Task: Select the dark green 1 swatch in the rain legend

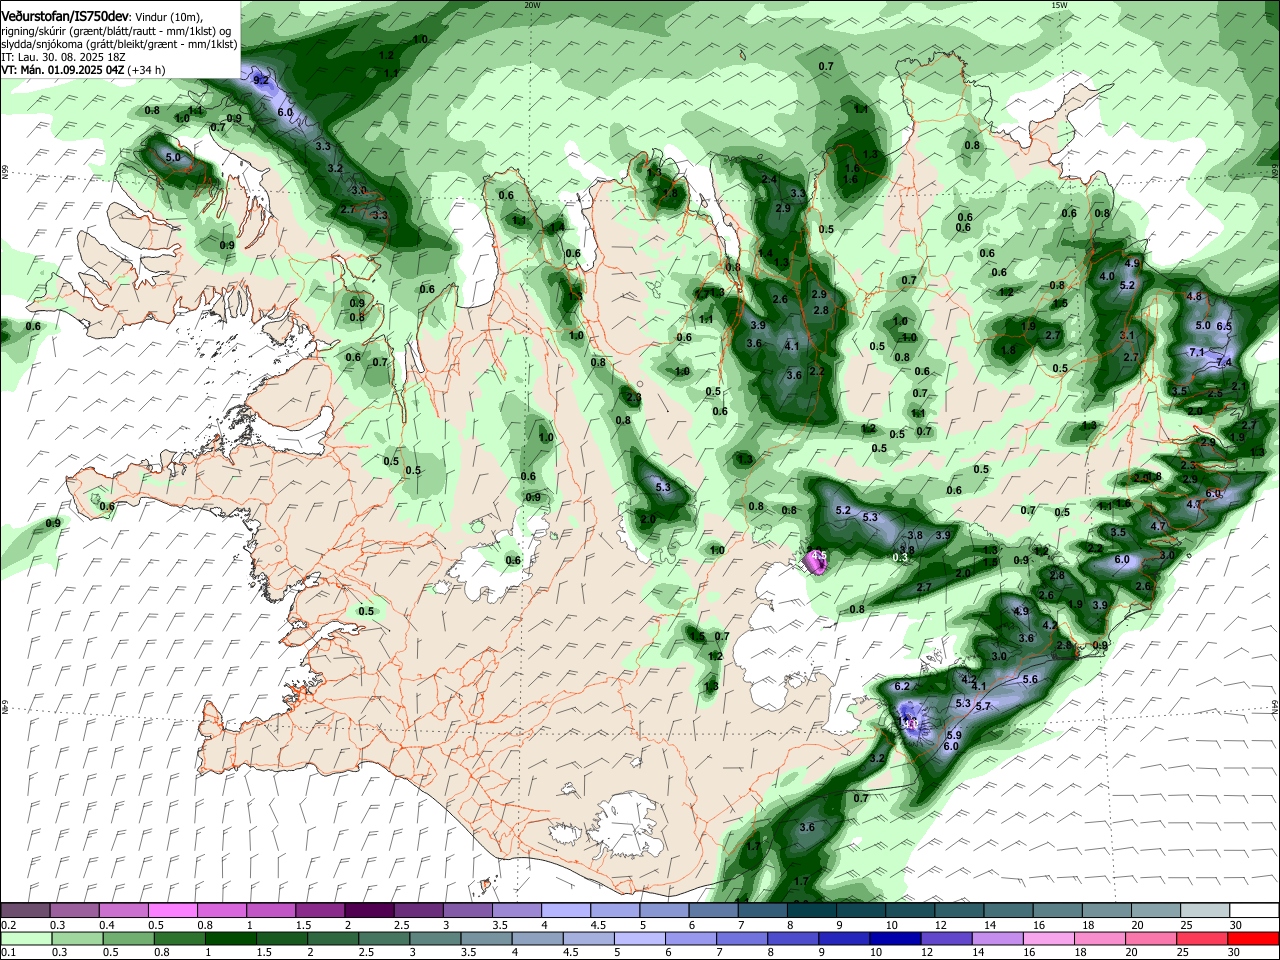Action: (231, 938)
